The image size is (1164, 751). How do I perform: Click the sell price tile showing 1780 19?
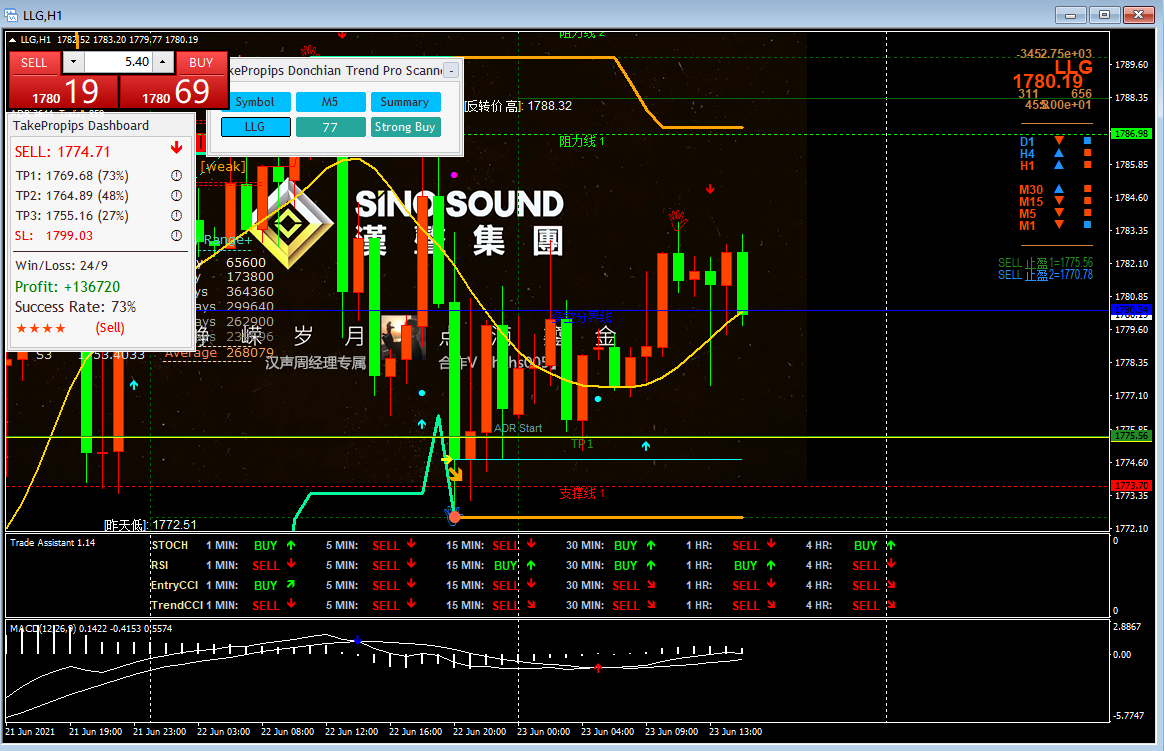point(65,91)
